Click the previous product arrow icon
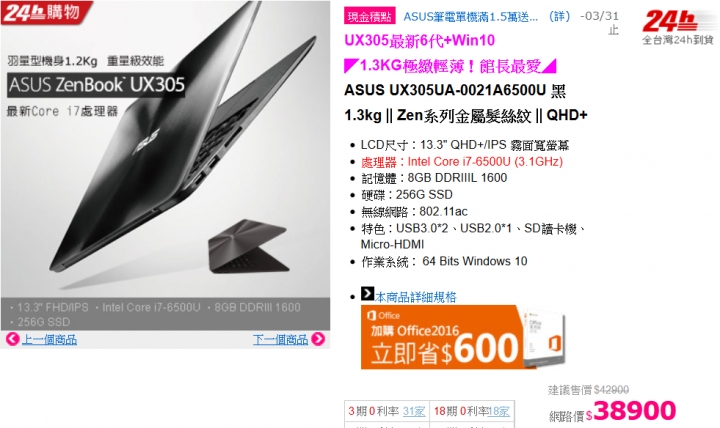This screenshot has width=720, height=428. 12,339
